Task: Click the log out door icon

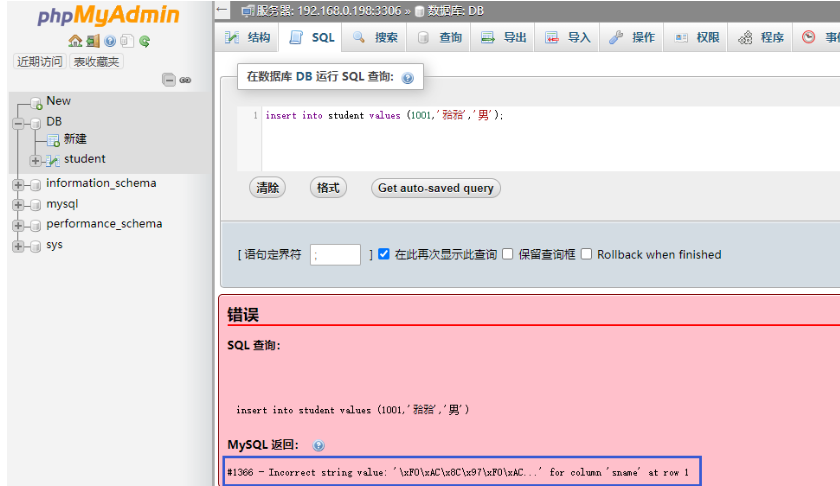Action: [x=93, y=41]
